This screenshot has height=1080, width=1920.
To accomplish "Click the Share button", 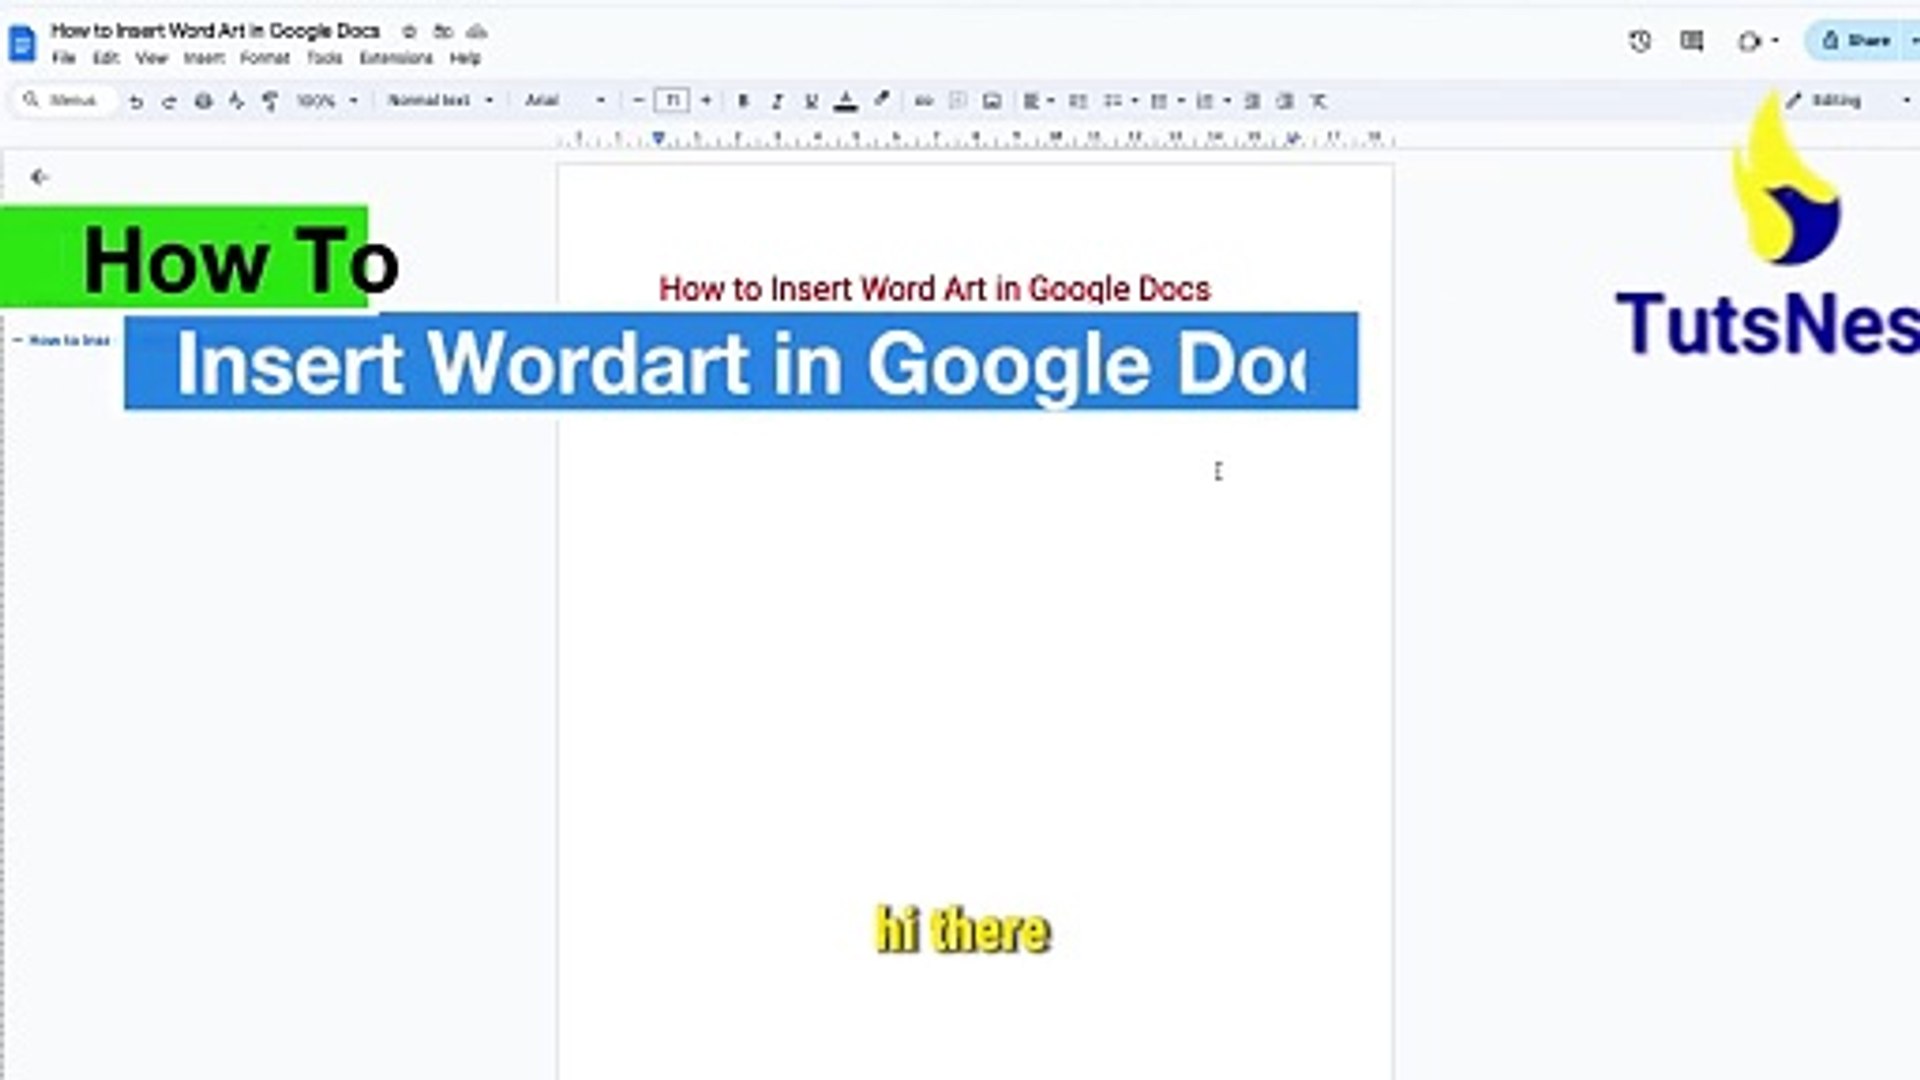I will (x=1857, y=41).
